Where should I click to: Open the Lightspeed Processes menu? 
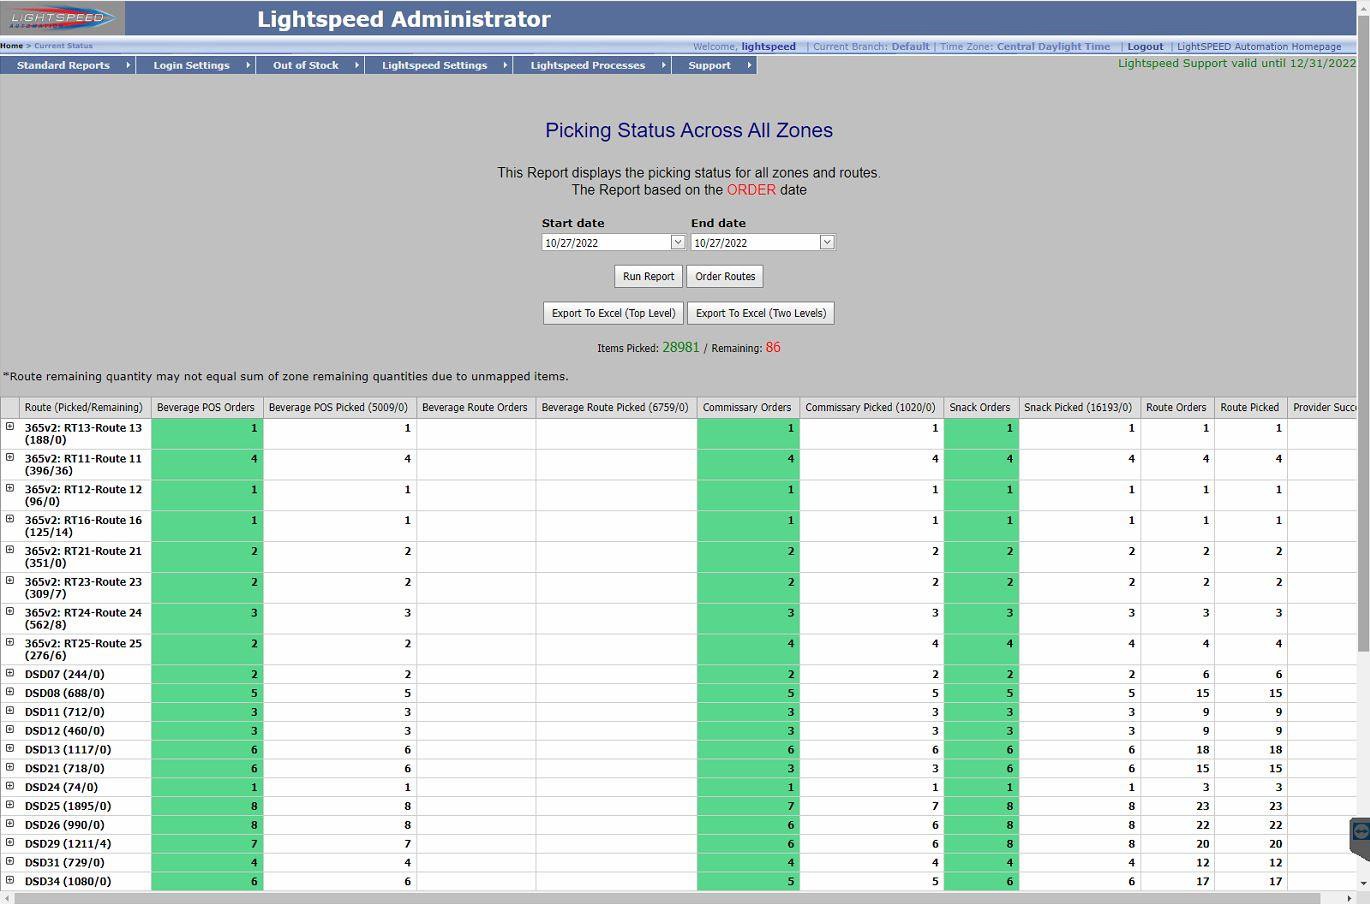click(x=592, y=65)
